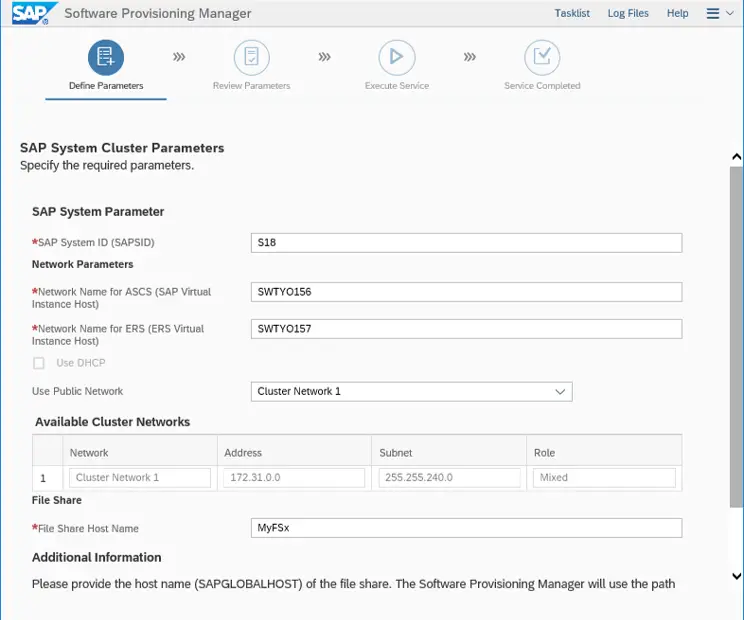
Task: Click the Role column header
Action: pyautogui.click(x=604, y=453)
